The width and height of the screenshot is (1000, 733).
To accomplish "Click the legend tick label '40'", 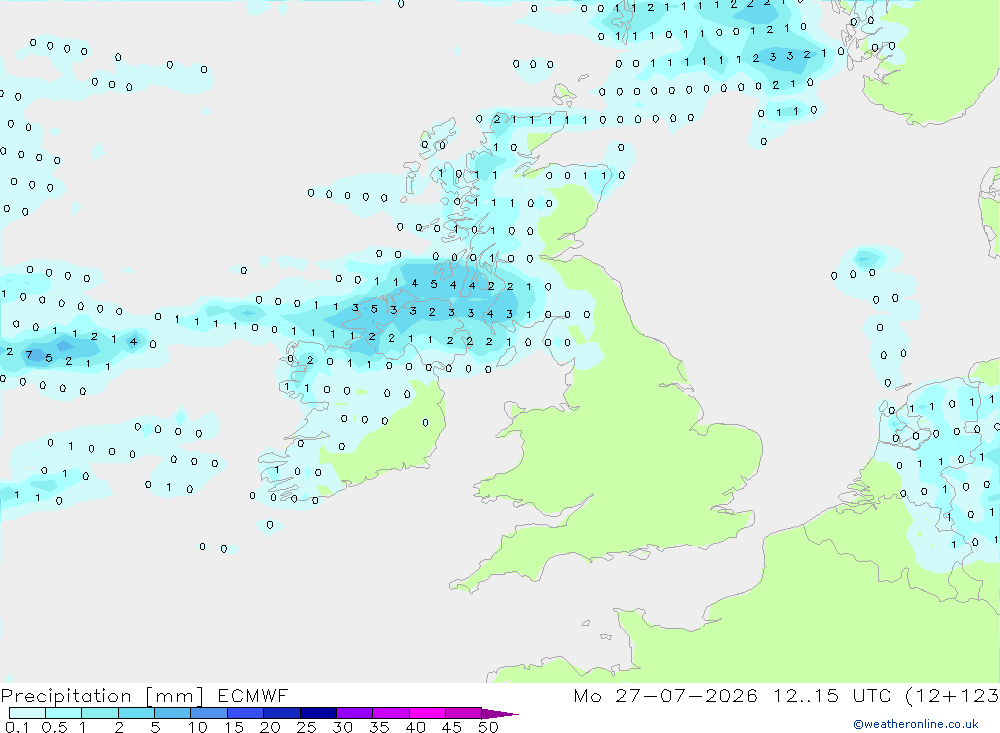I will [415, 727].
